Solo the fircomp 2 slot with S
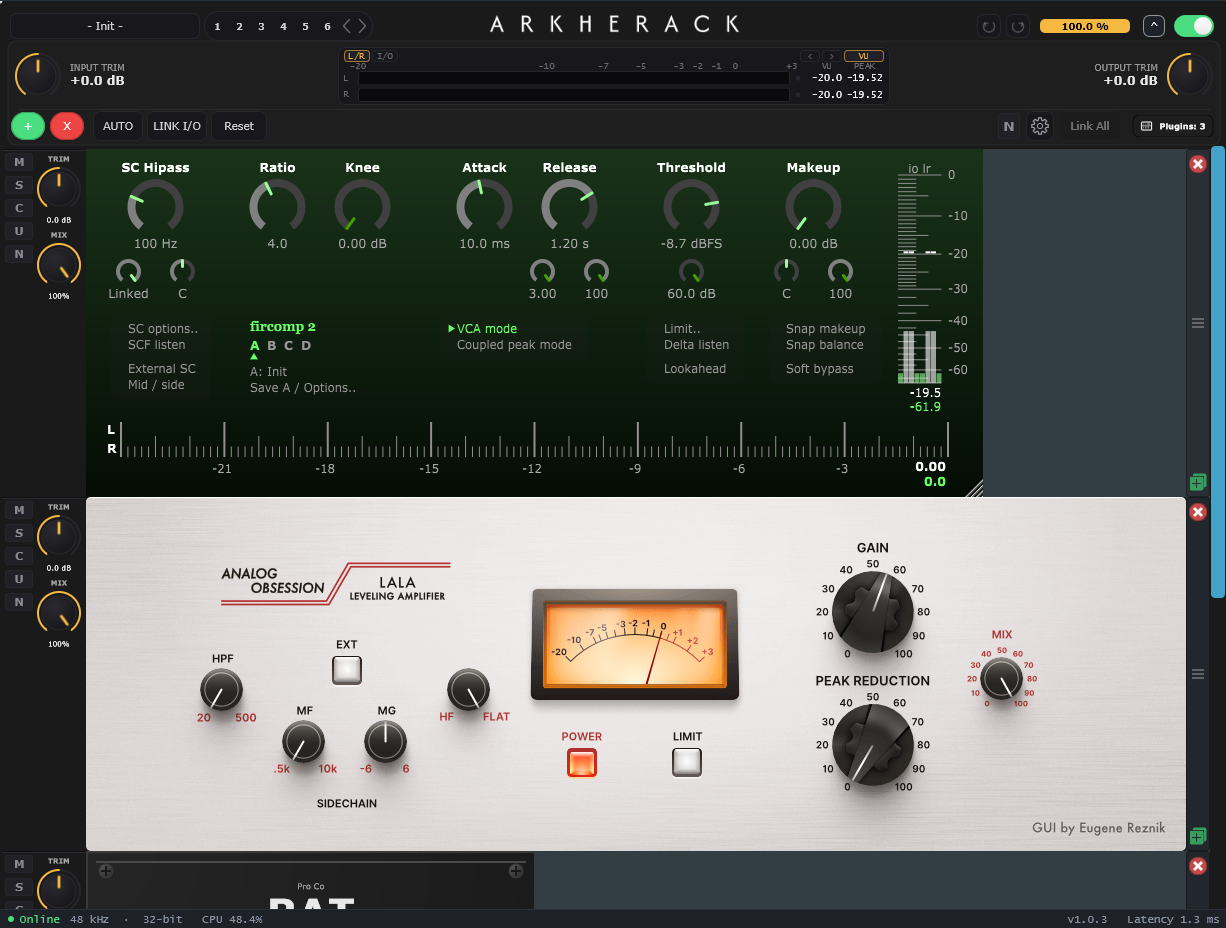Image resolution: width=1226 pixels, height=928 pixels. point(19,185)
